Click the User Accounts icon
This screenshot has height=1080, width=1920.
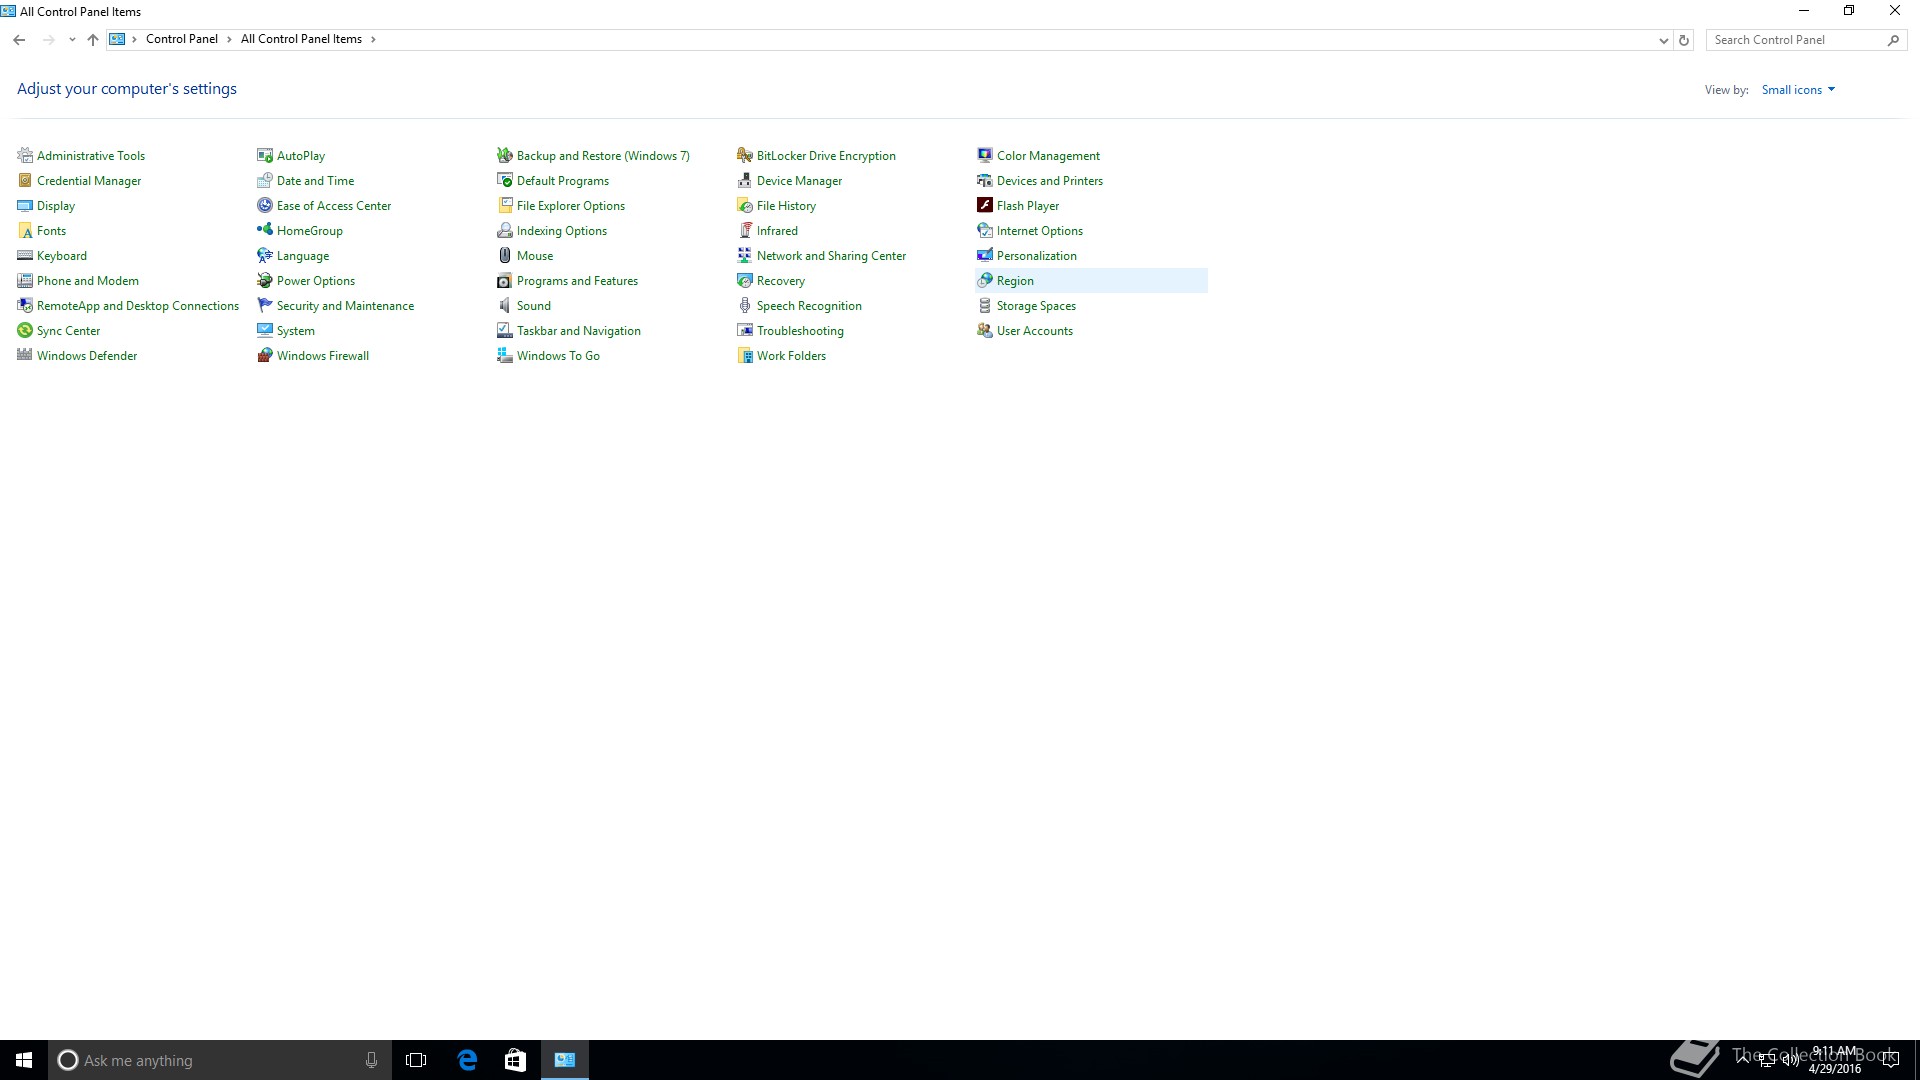coord(985,330)
